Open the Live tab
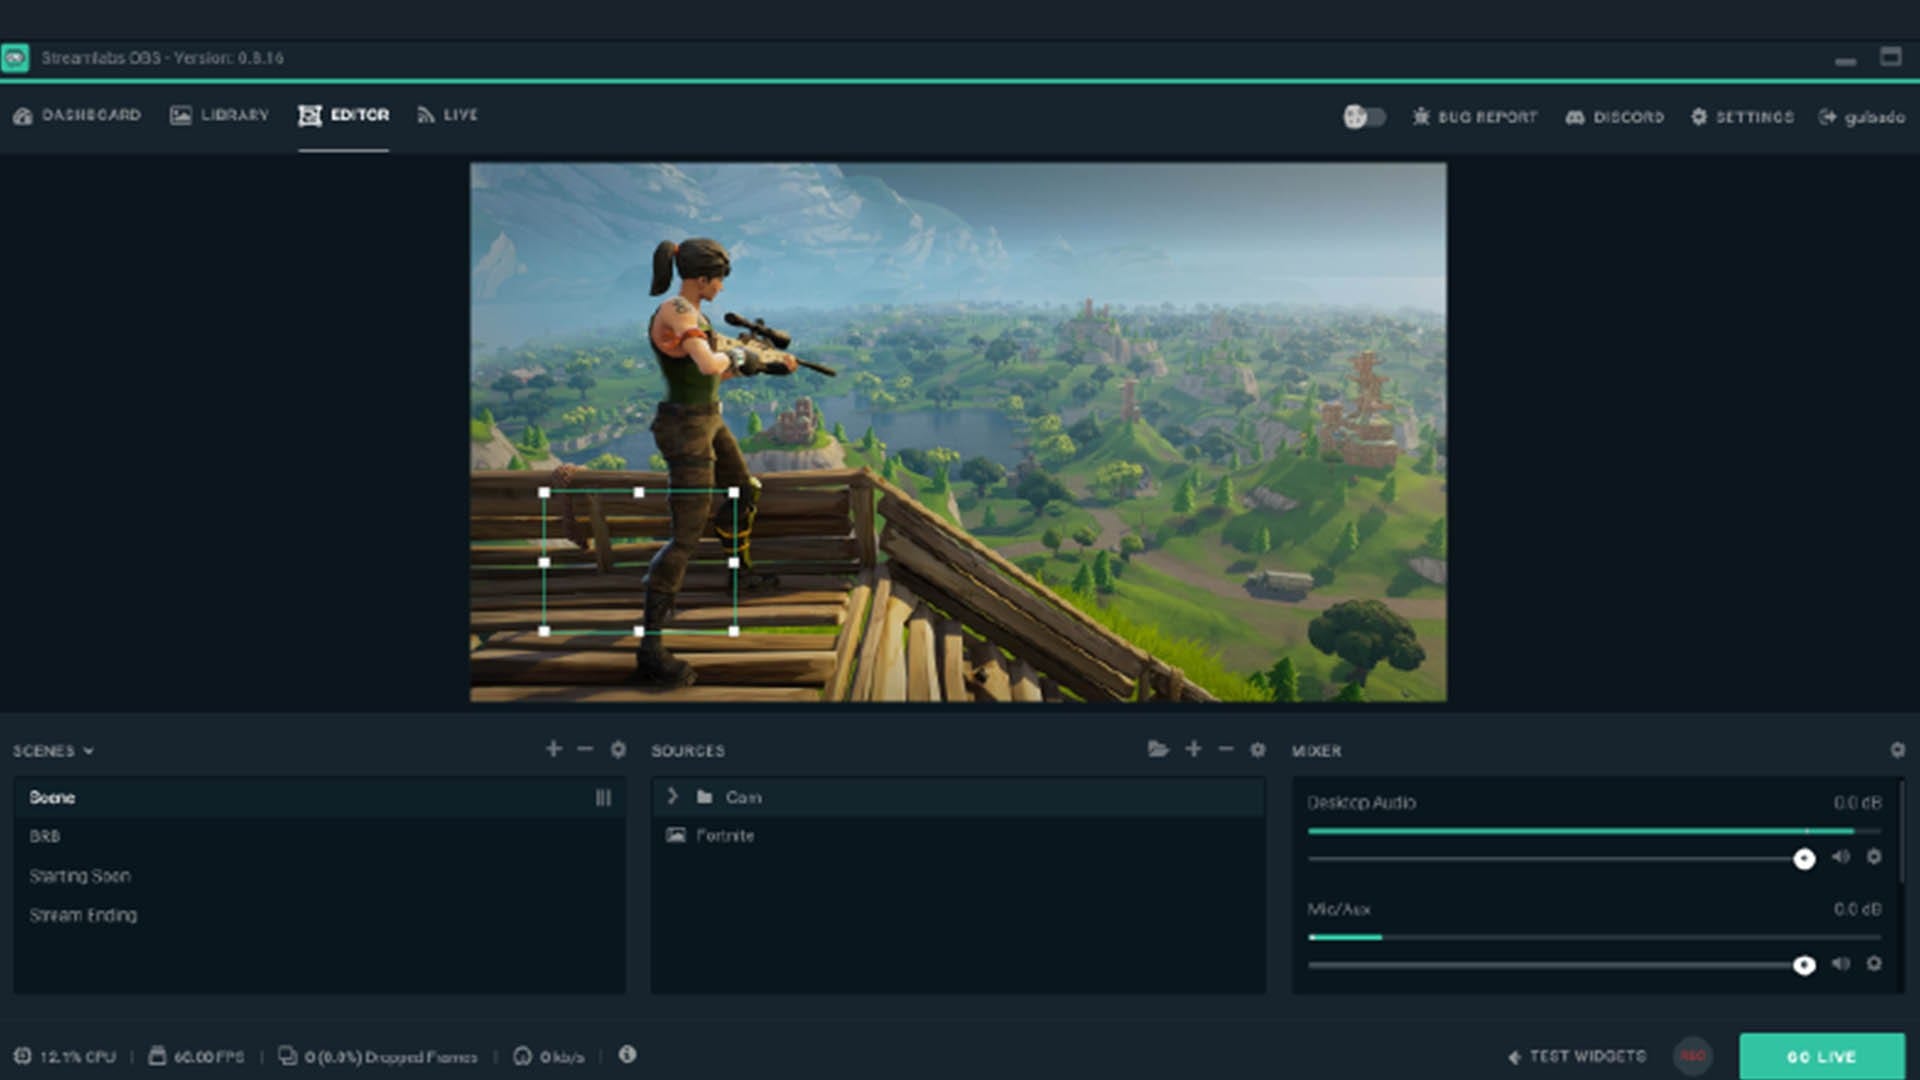 pyautogui.click(x=447, y=115)
